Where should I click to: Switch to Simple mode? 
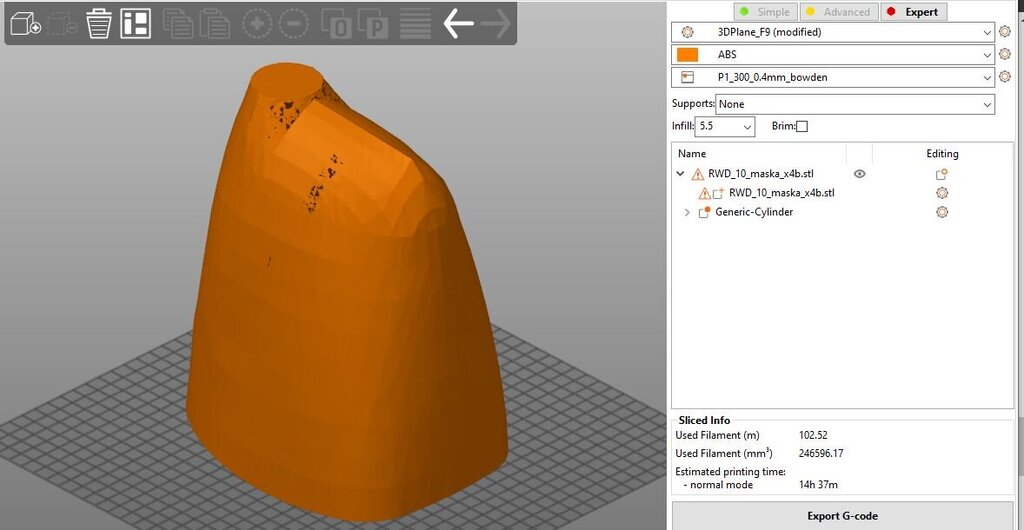pyautogui.click(x=765, y=12)
